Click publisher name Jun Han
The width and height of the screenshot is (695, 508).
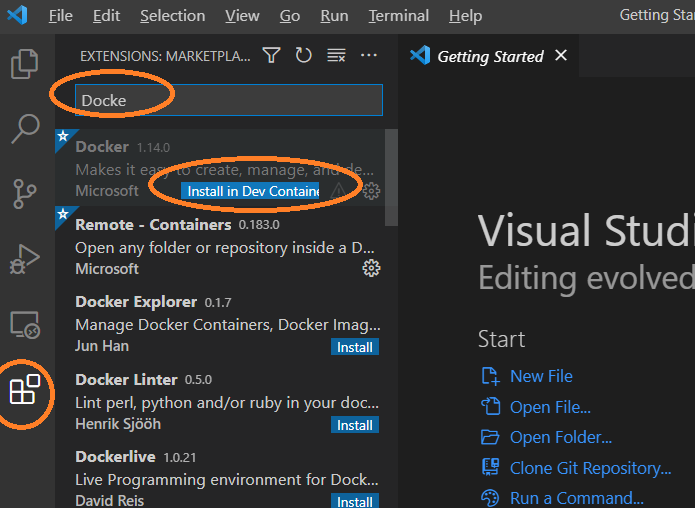pyautogui.click(x=102, y=346)
